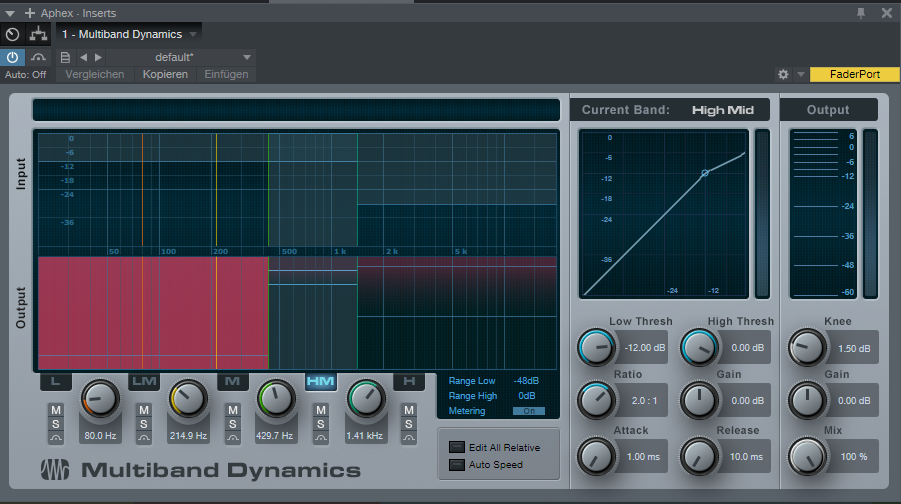Open the sidechain routing icon
The width and height of the screenshot is (901, 504).
[38, 34]
